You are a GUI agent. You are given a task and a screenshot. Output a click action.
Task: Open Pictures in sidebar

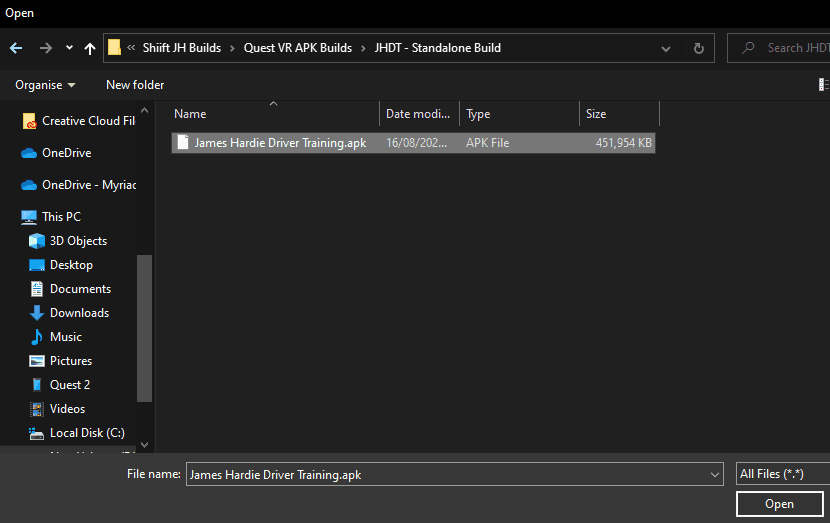pyautogui.click(x=71, y=361)
